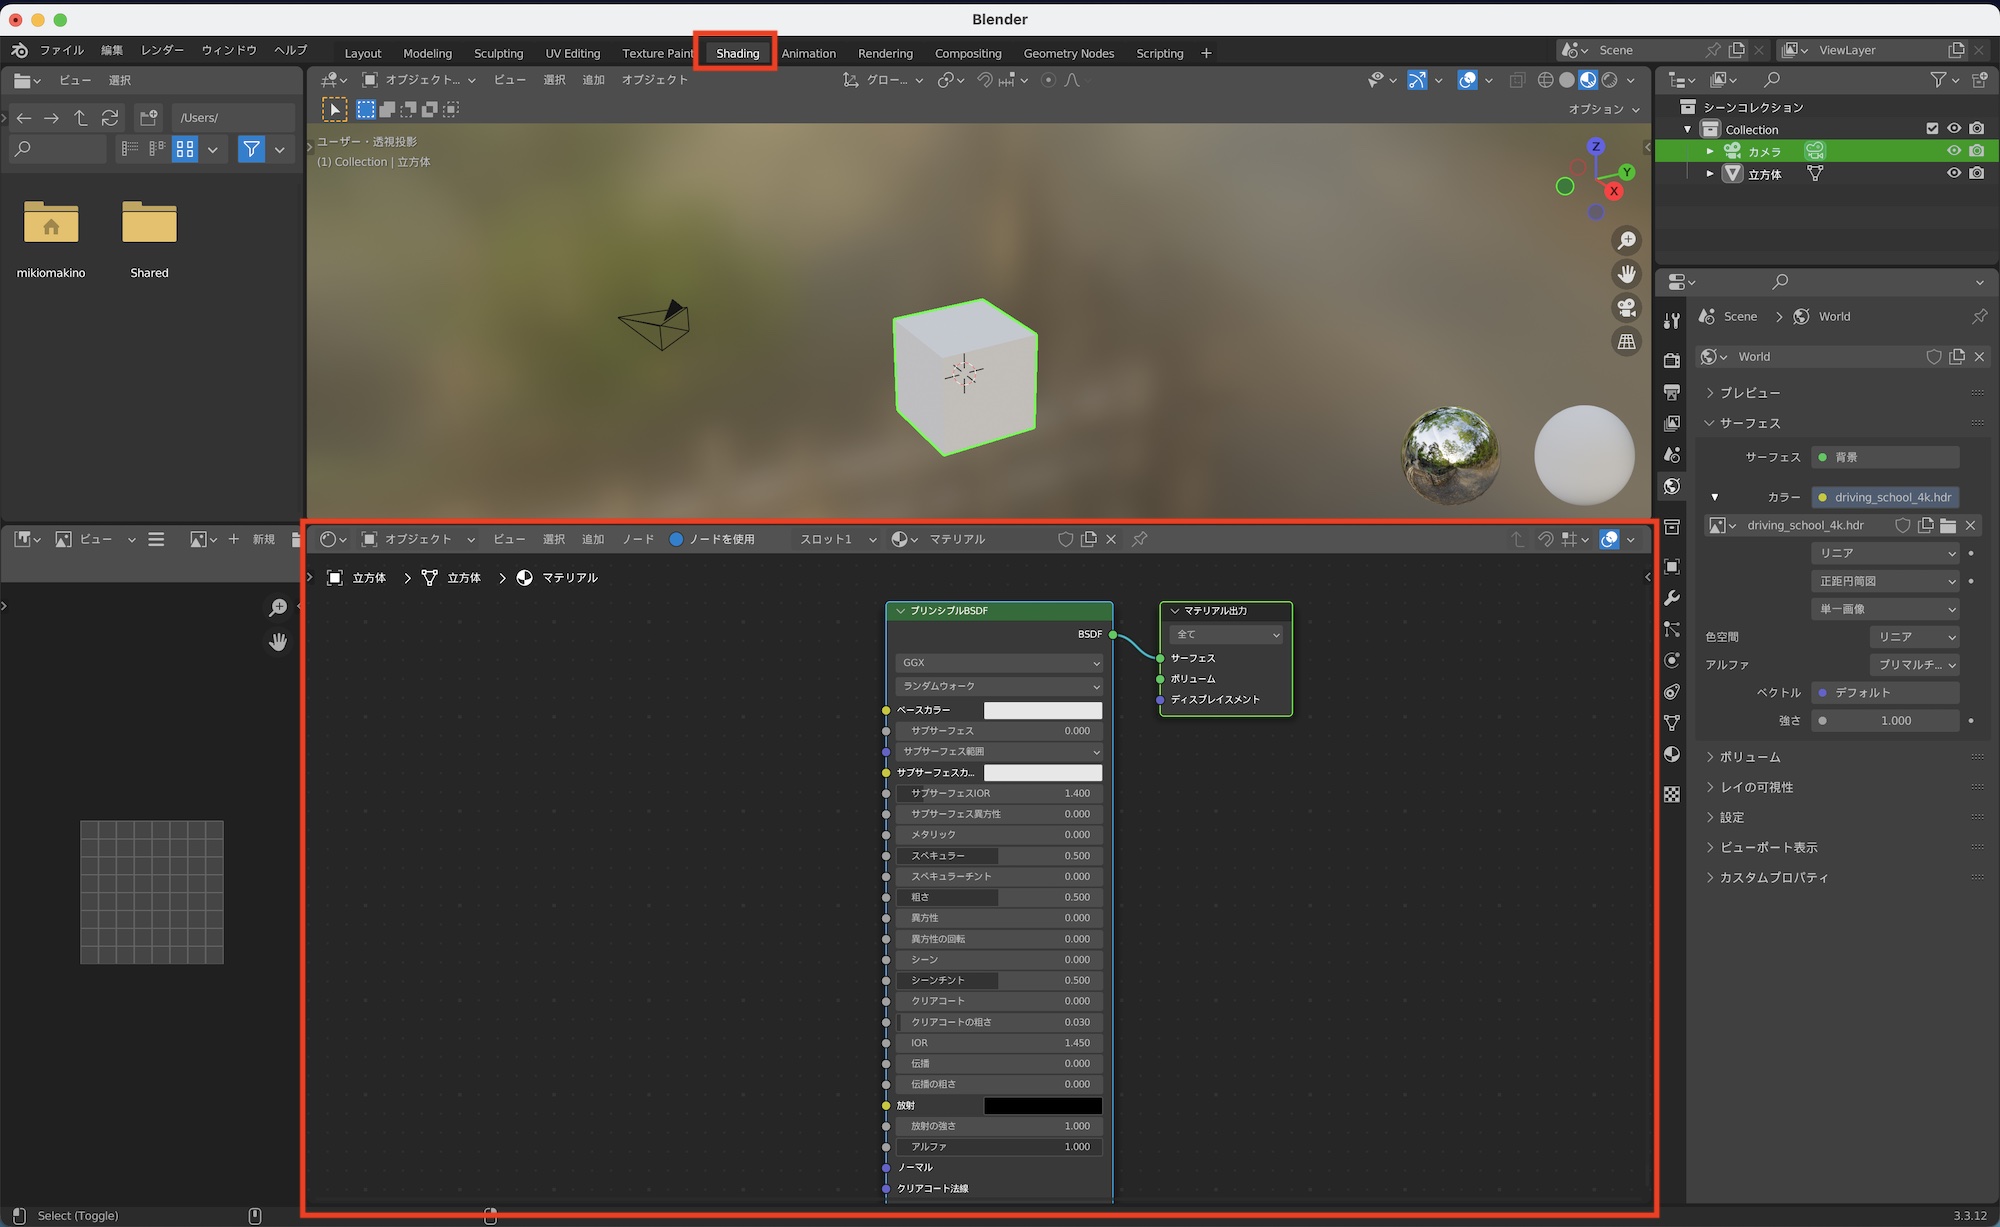Click the driving_school_4k.hdr color button
This screenshot has width=2000, height=1227.
(x=1885, y=497)
